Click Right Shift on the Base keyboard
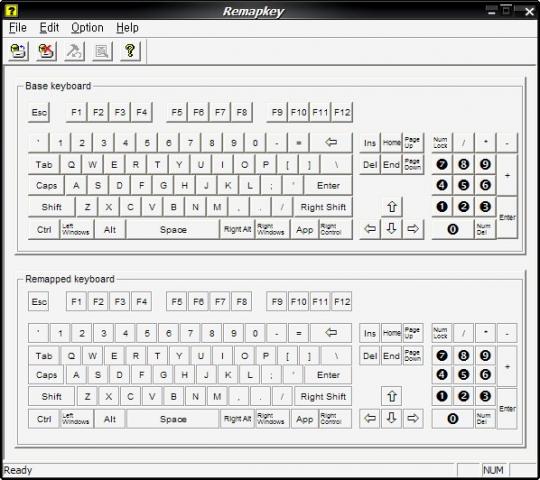The image size is (540, 480). point(323,207)
